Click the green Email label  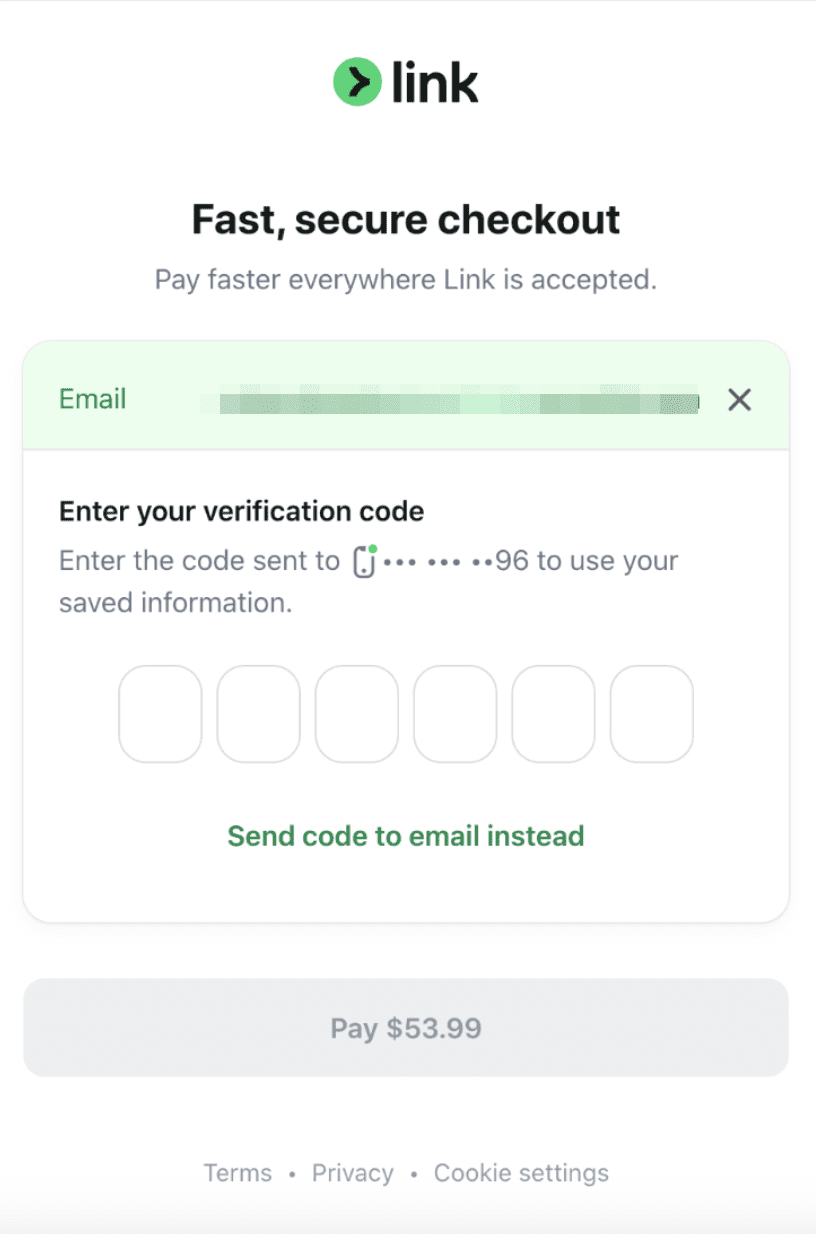pyautogui.click(x=93, y=400)
